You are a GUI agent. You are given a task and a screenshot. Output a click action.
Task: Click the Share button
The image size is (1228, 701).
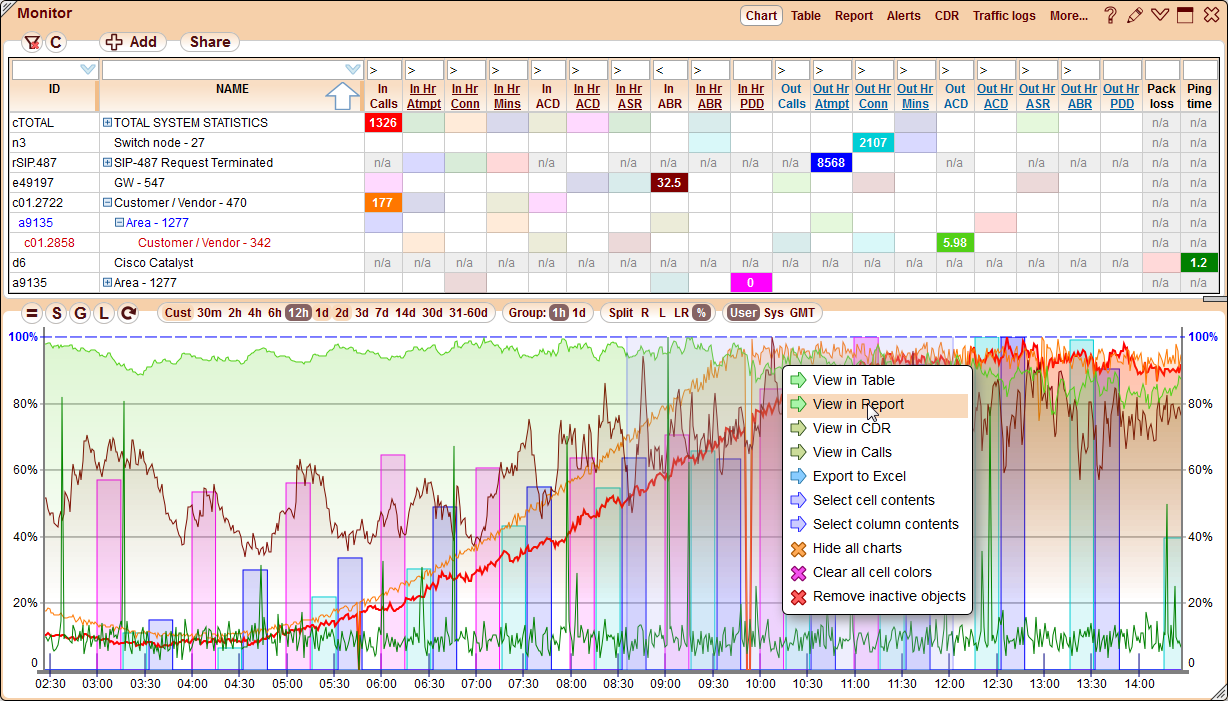[x=208, y=42]
